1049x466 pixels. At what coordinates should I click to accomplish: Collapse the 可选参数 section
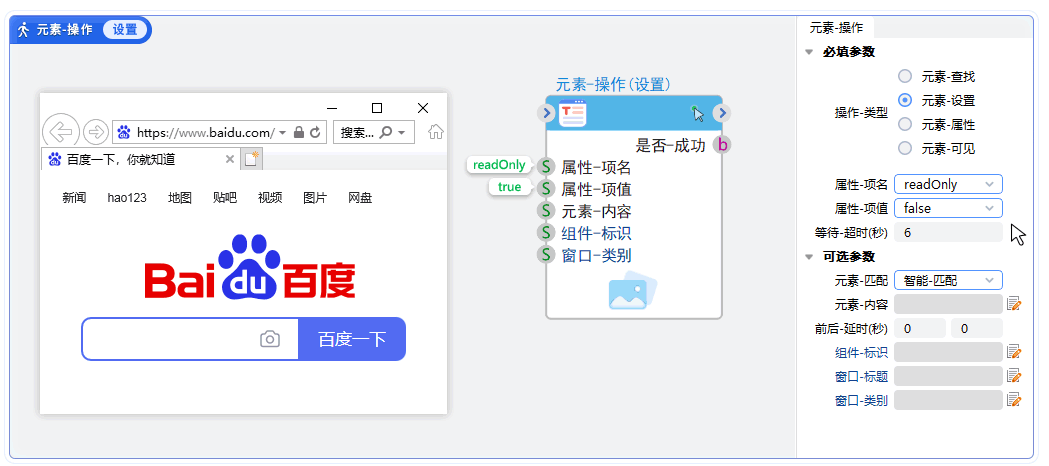pyautogui.click(x=809, y=257)
